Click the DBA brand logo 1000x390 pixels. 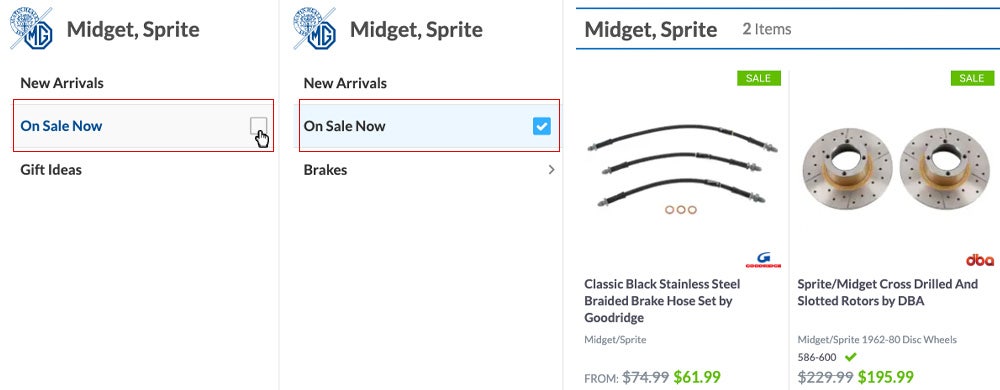point(979,260)
